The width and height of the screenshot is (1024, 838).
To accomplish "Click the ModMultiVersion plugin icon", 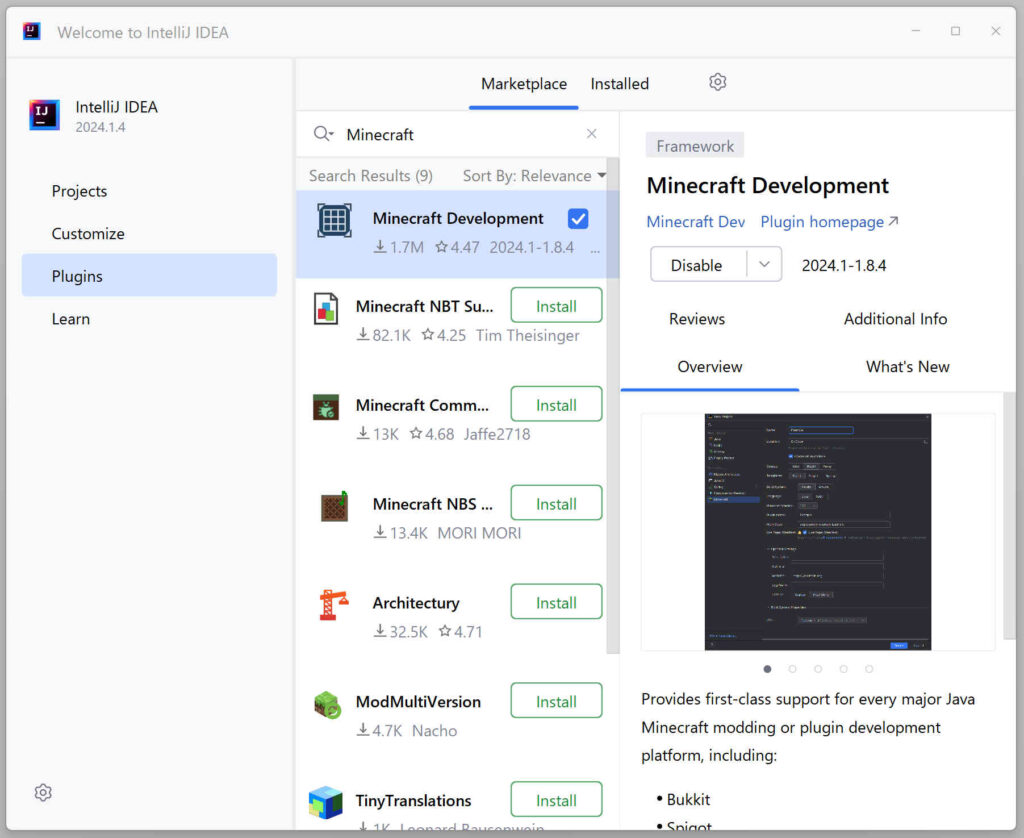I will coord(327,704).
